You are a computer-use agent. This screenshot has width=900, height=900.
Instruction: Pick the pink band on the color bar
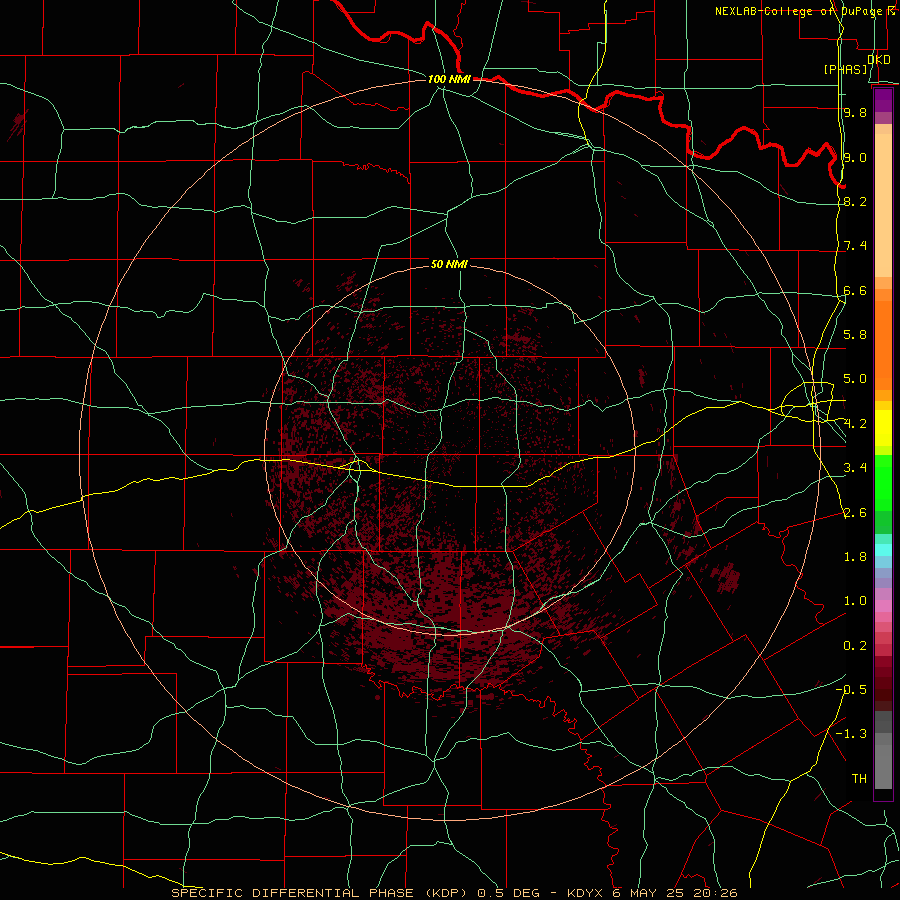pos(883,606)
